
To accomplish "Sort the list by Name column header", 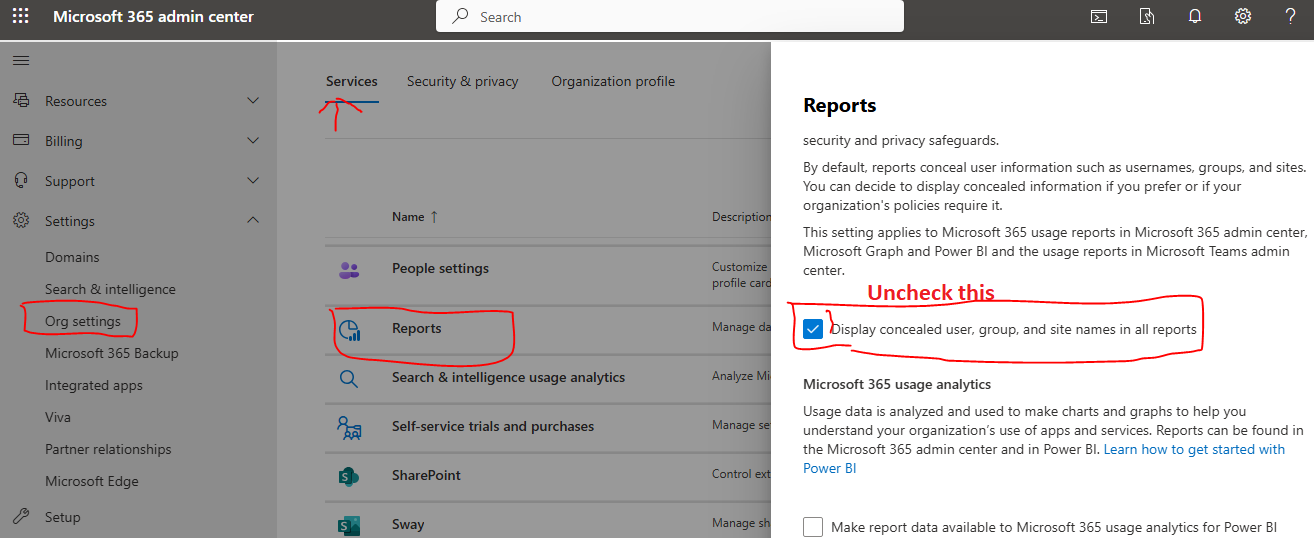I will [408, 217].
